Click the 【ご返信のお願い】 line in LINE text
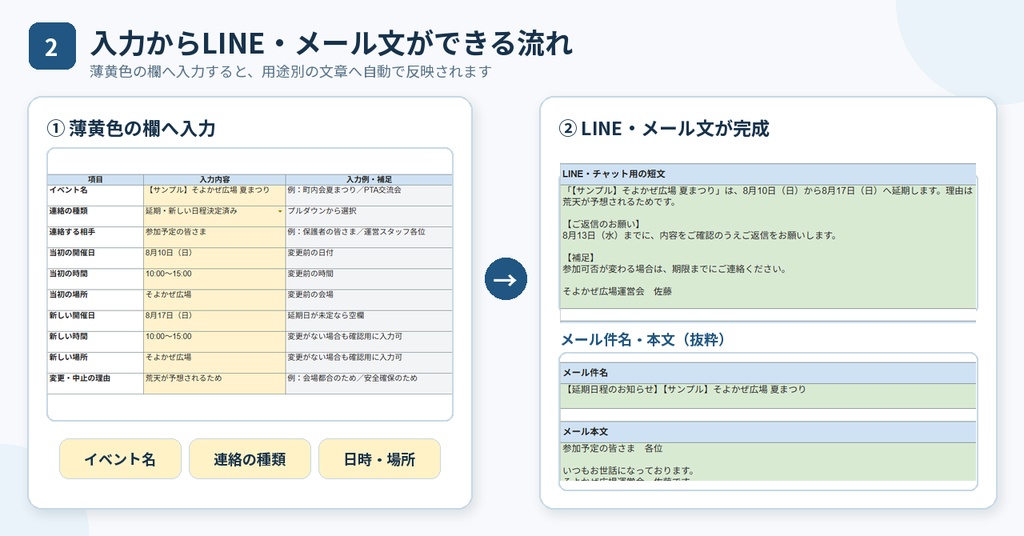Image resolution: width=1024 pixels, height=536 pixels. pos(601,224)
